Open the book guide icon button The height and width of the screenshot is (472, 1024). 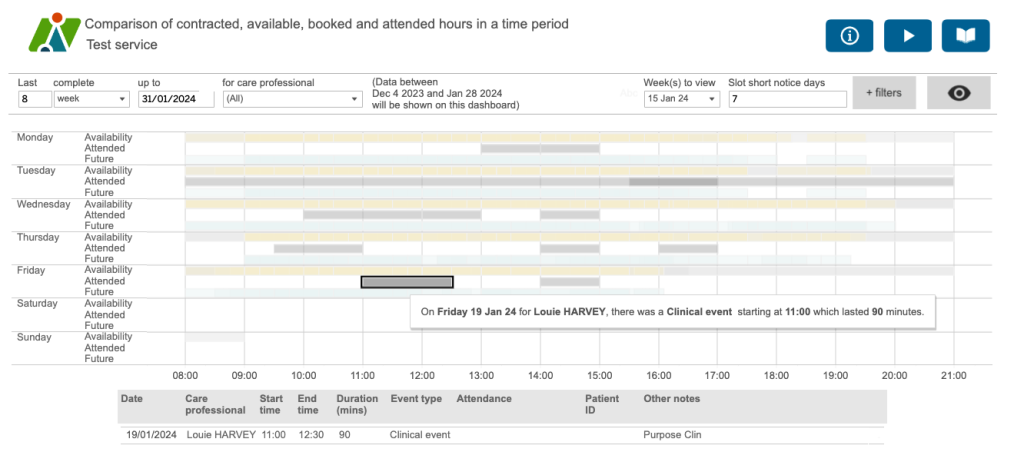(965, 36)
